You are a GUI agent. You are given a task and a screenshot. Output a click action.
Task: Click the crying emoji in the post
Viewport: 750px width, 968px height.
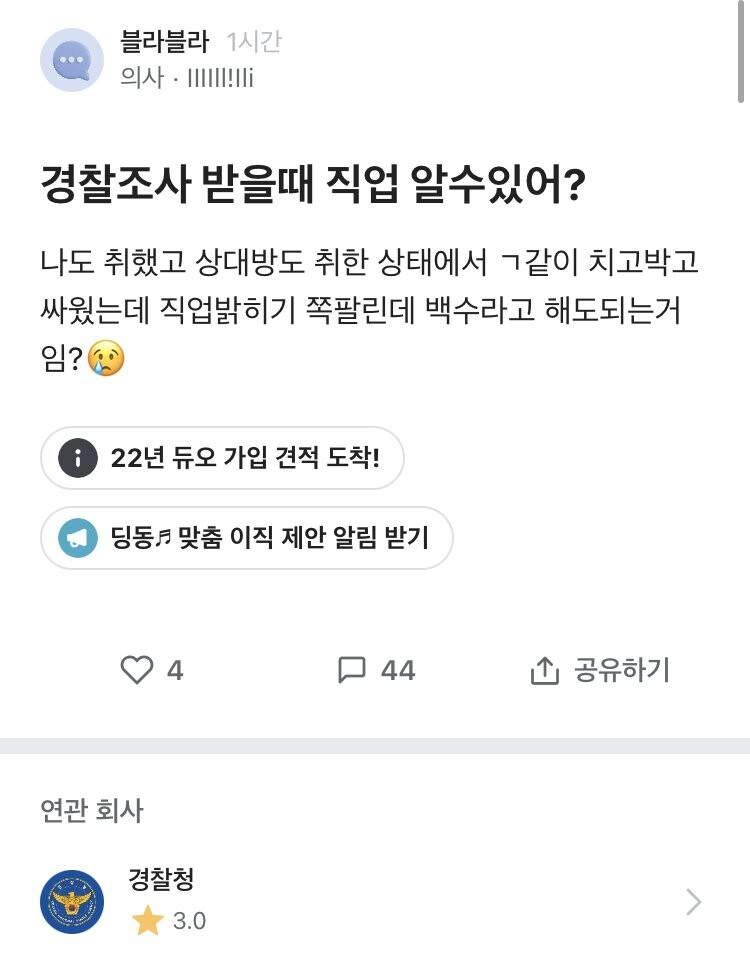[106, 358]
